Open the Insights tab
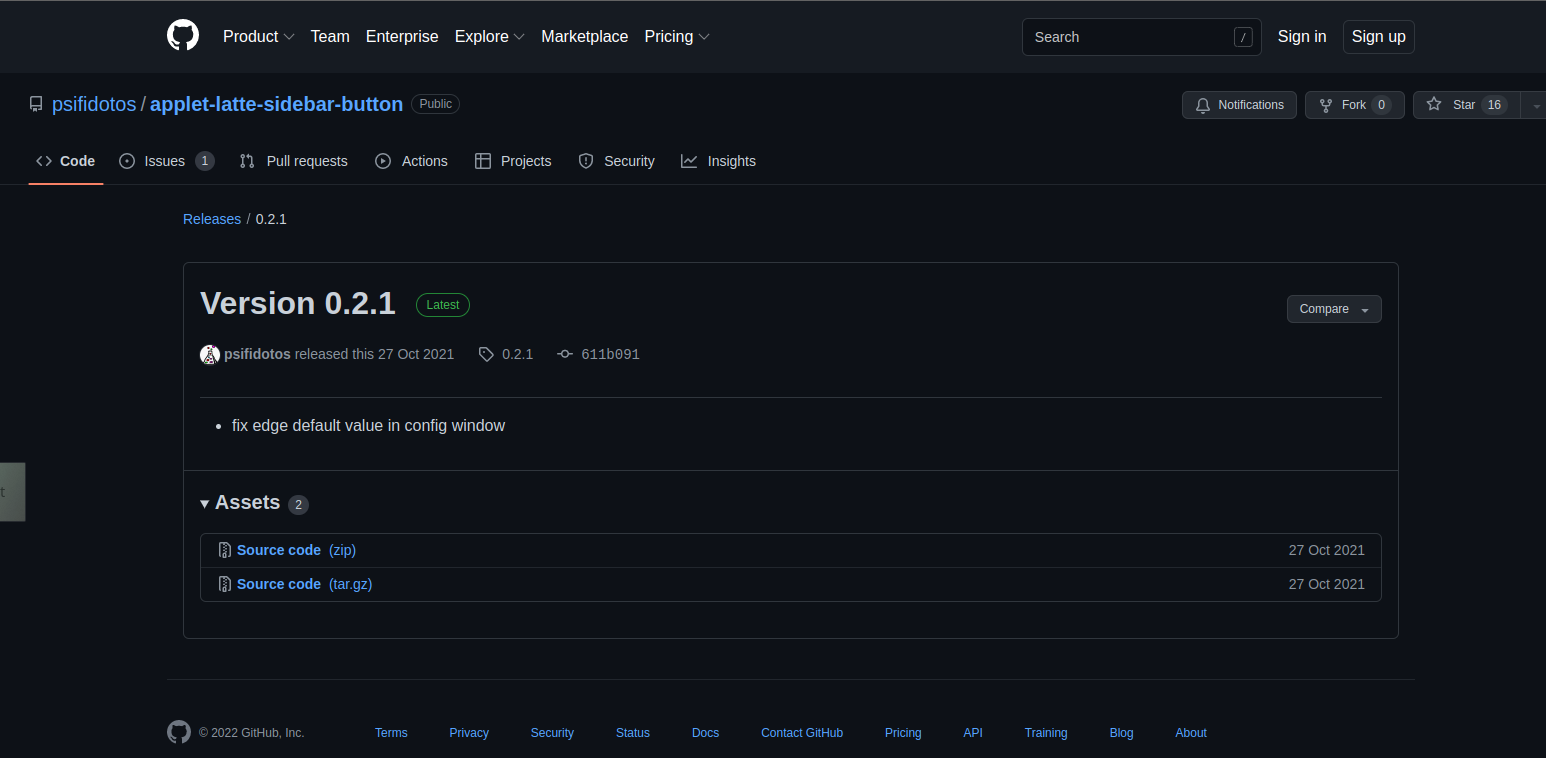1546x758 pixels. [x=718, y=161]
